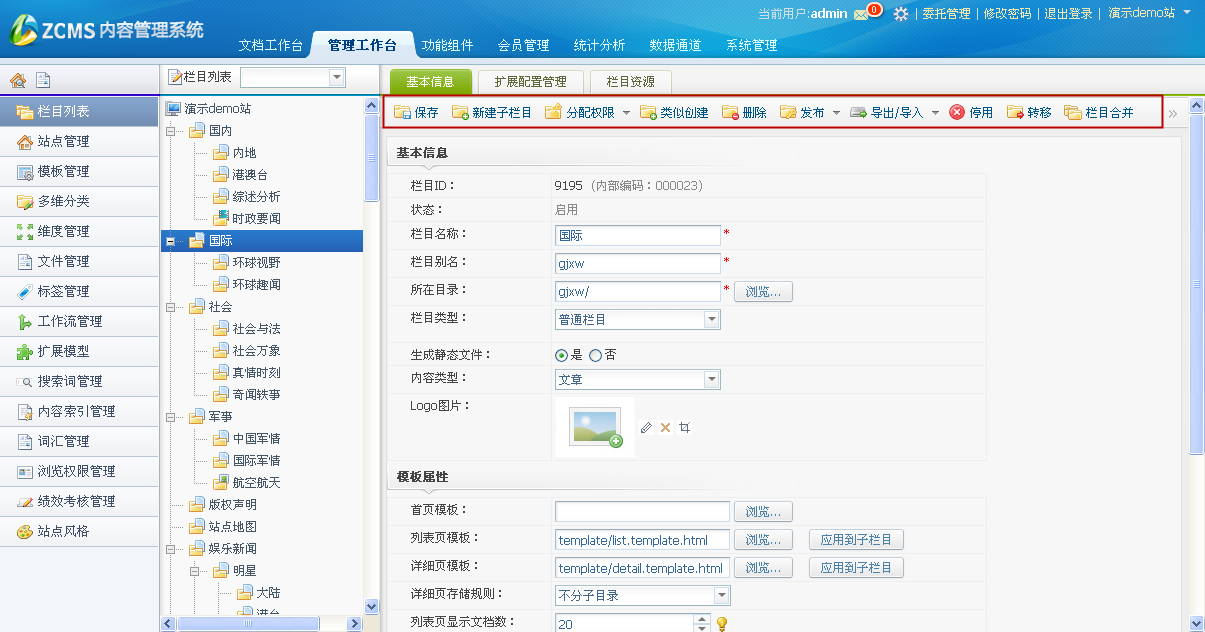This screenshot has height=632, width=1205.
Task: Open the mail messages icon in header
Action: coord(861,14)
